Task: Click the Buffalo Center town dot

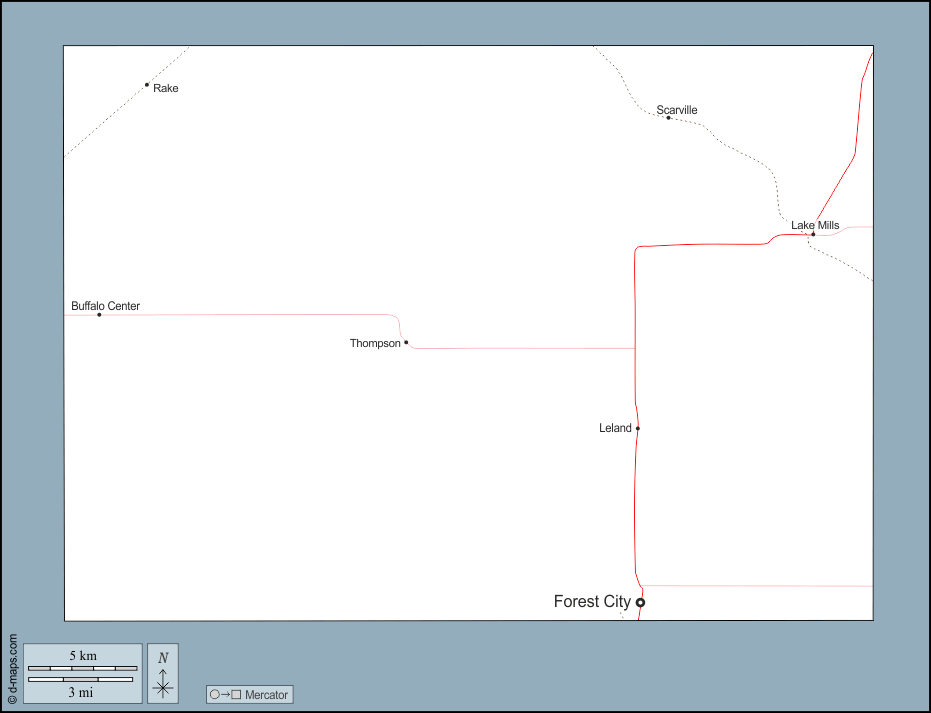Action: pyautogui.click(x=99, y=315)
